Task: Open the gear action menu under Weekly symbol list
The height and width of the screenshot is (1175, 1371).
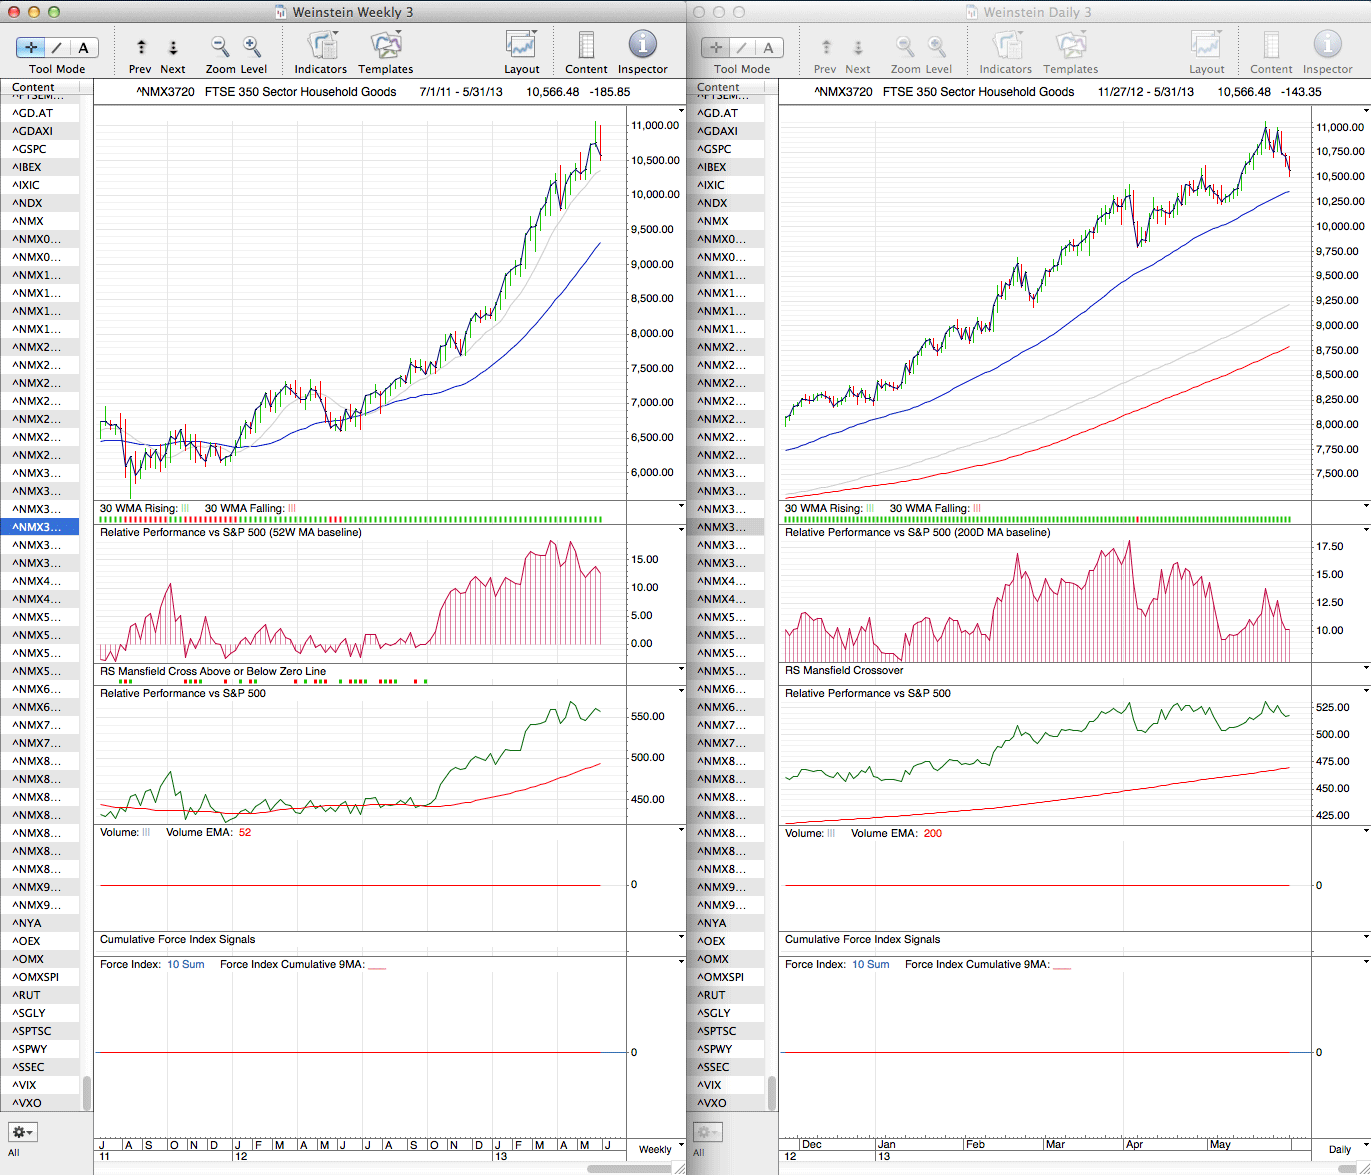Action: pos(22,1132)
